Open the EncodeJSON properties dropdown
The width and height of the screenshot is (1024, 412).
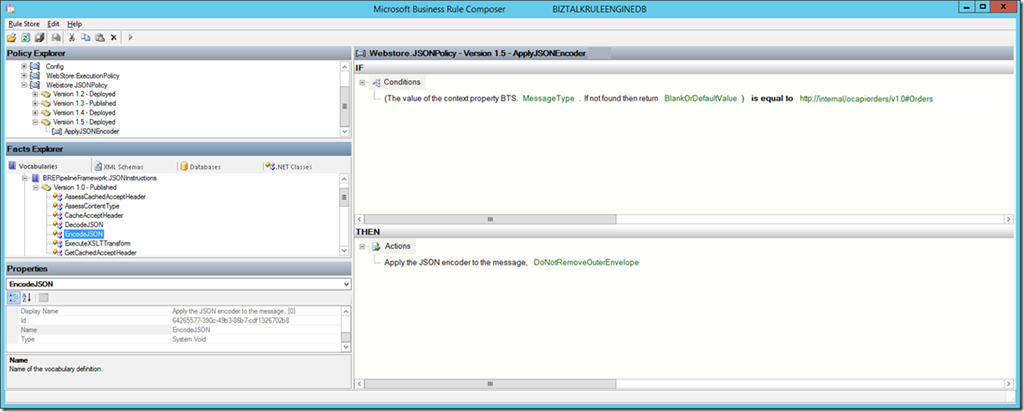(346, 285)
